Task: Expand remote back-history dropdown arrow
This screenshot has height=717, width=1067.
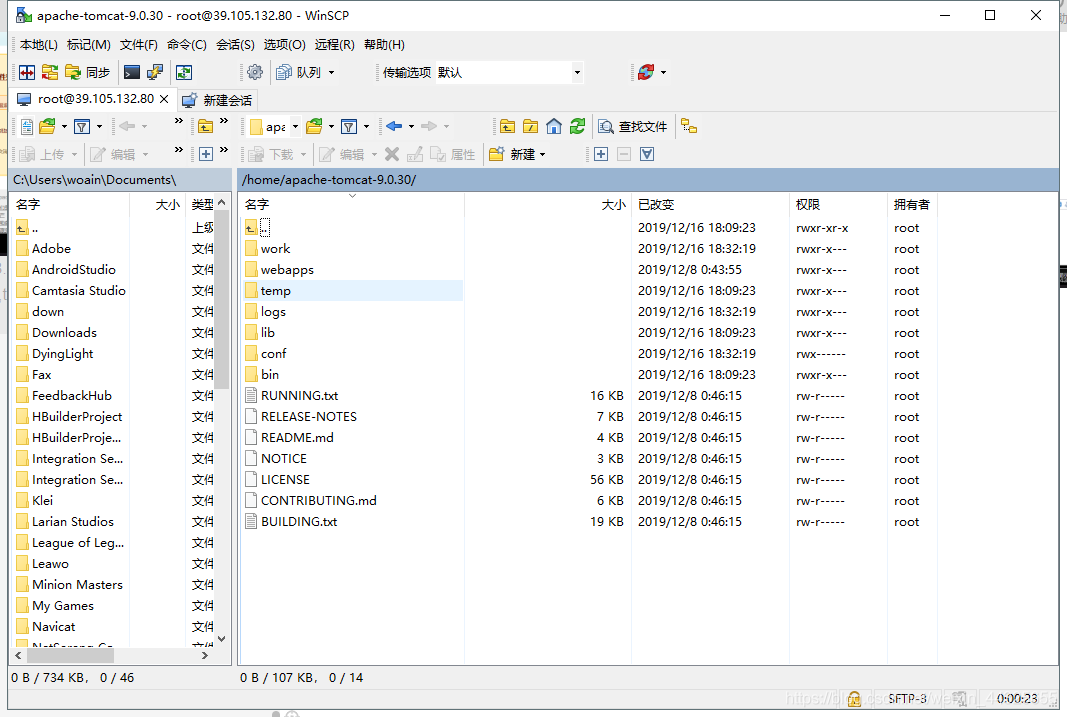Action: click(411, 127)
